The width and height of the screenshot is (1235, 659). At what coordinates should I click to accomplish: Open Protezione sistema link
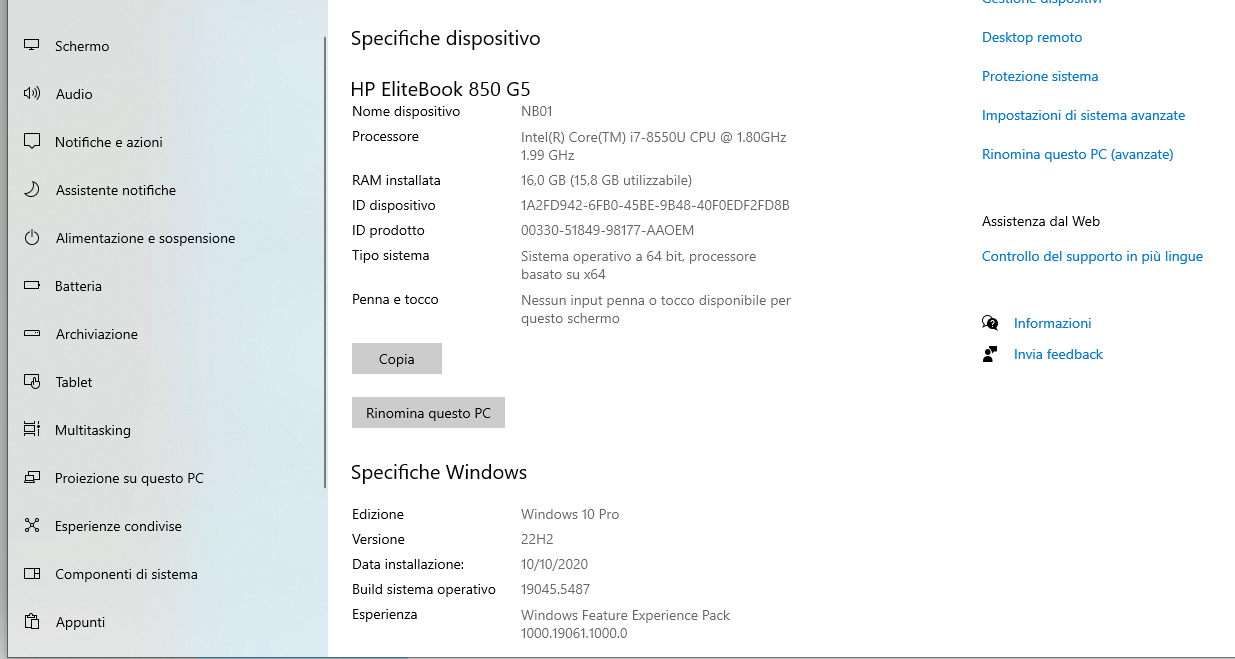tap(1040, 76)
